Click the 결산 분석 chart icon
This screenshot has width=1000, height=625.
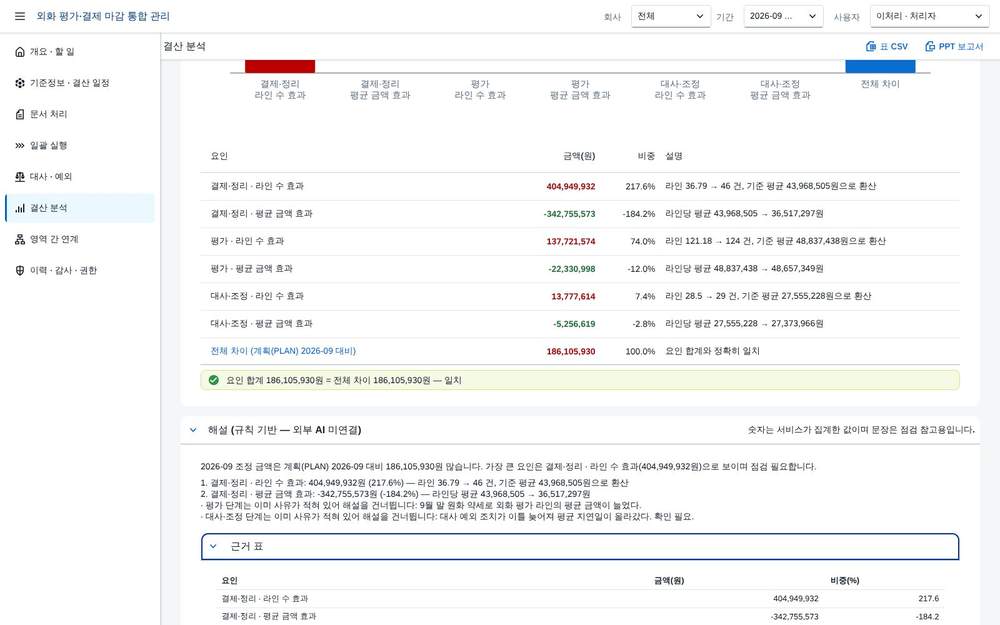[20, 208]
